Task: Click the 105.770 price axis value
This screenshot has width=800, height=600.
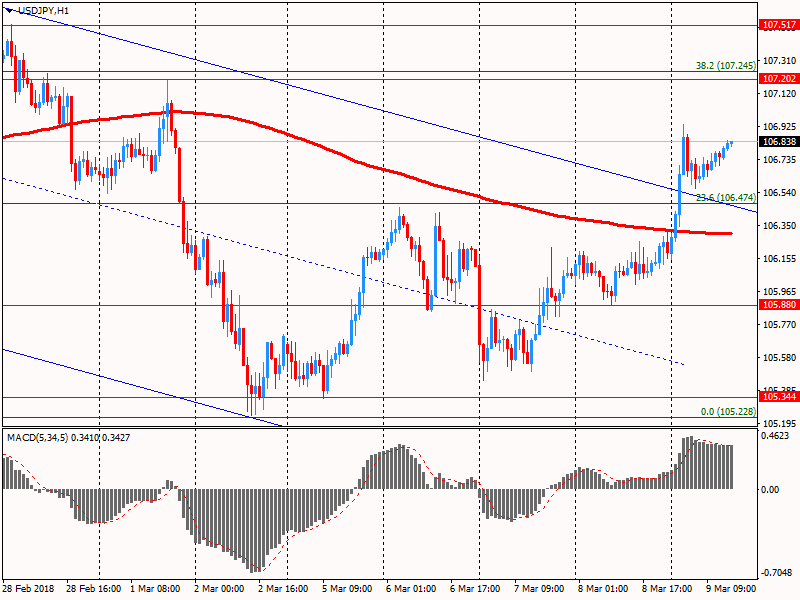Action: point(779,324)
